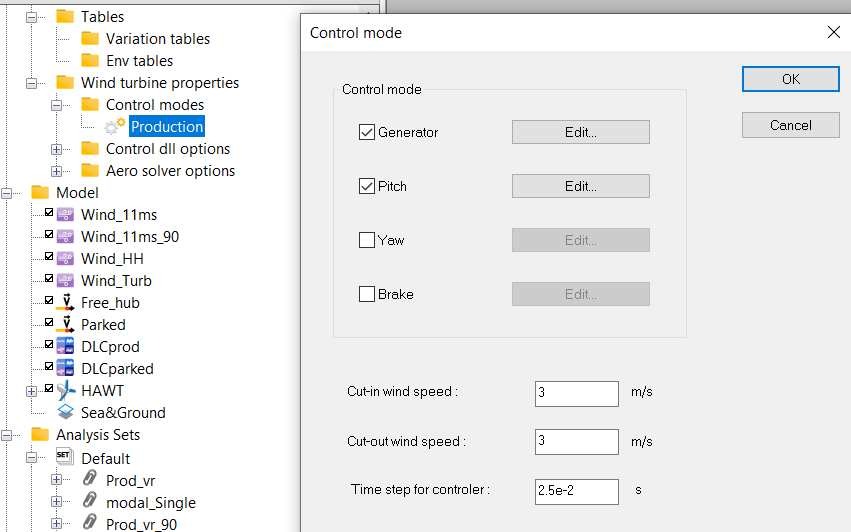Click the Prod_vr paperclip icon

[90, 480]
